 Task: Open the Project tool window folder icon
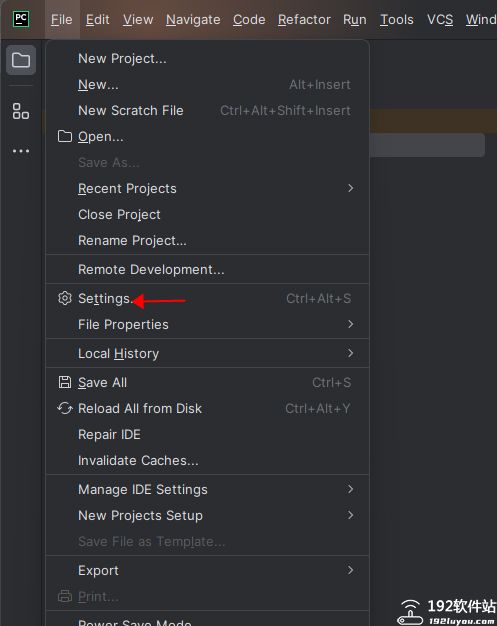tap(21, 60)
